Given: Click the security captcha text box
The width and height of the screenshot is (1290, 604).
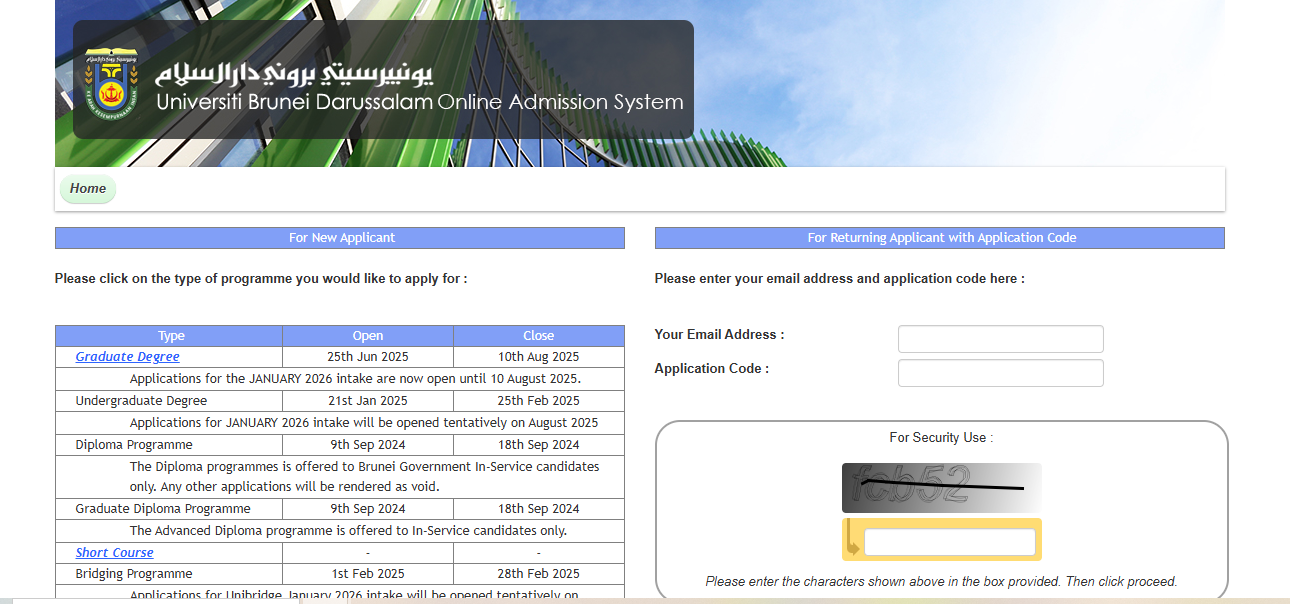Looking at the screenshot, I should tap(950, 542).
